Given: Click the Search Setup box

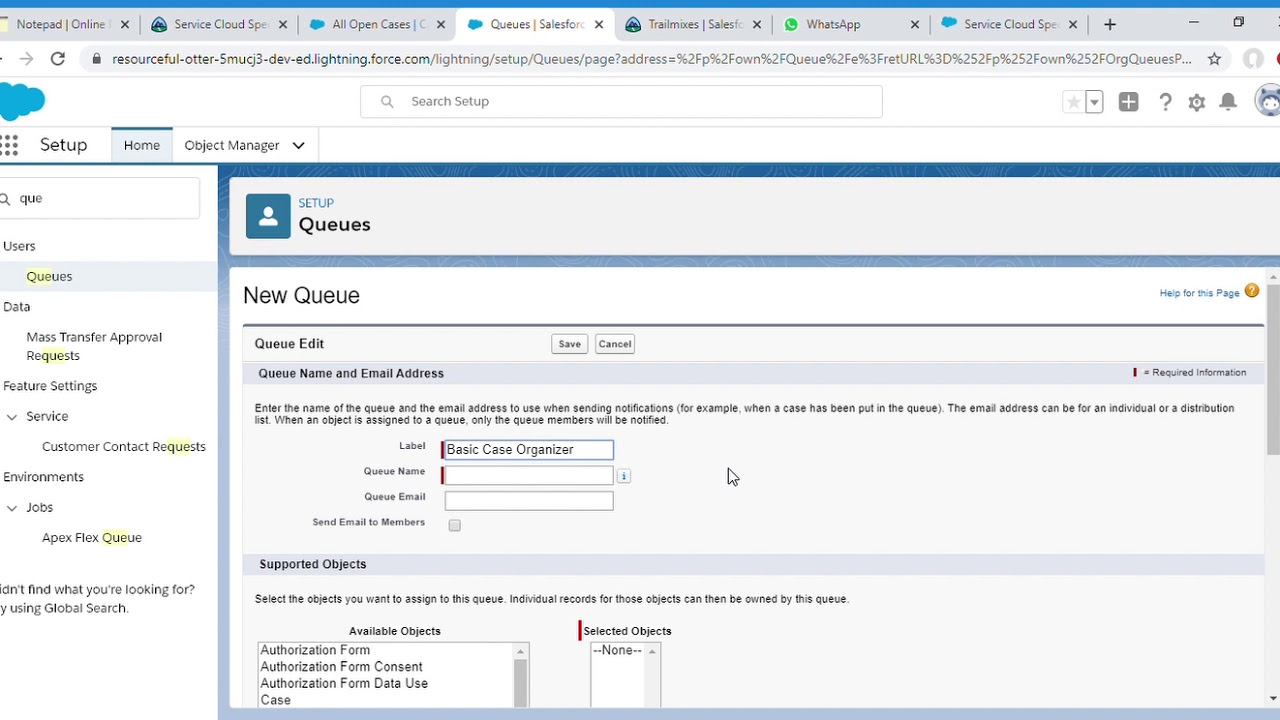Looking at the screenshot, I should click(x=621, y=101).
